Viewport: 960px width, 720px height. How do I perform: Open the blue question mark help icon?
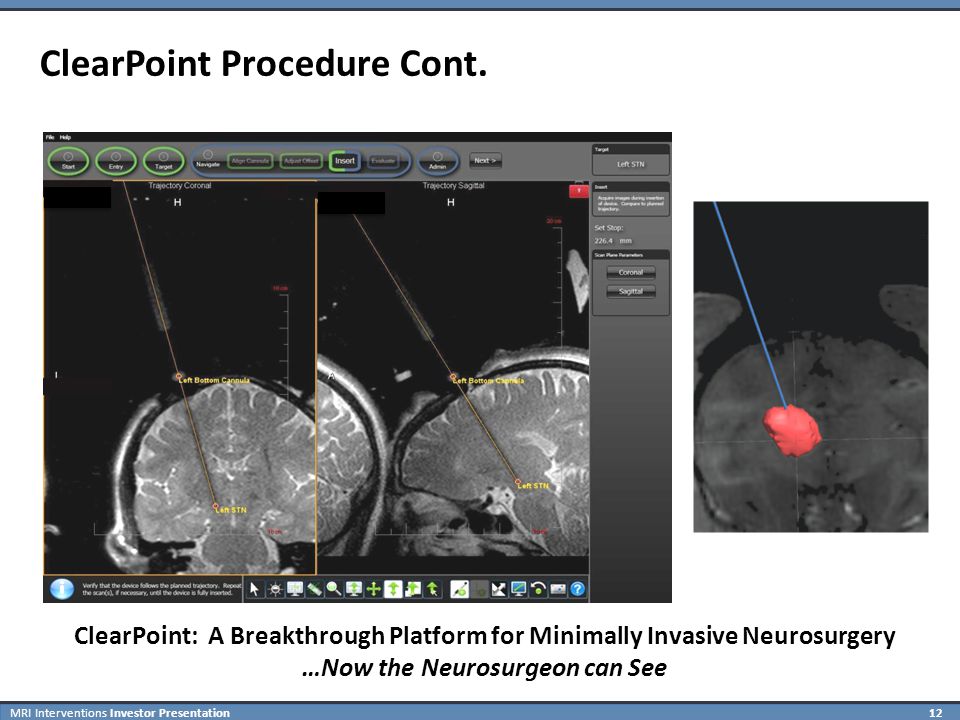pos(577,589)
